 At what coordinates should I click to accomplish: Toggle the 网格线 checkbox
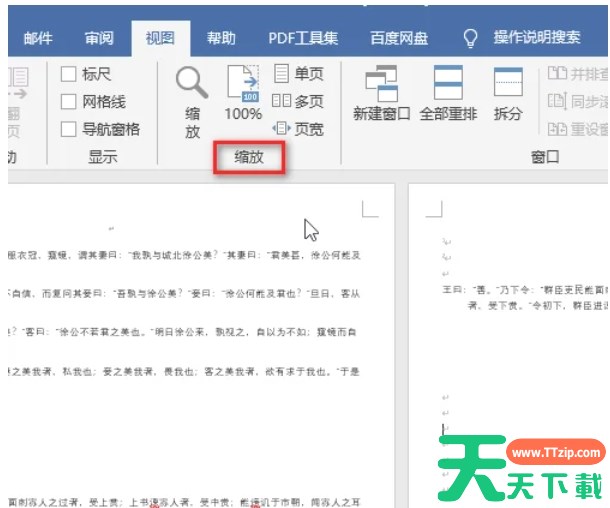[68, 102]
